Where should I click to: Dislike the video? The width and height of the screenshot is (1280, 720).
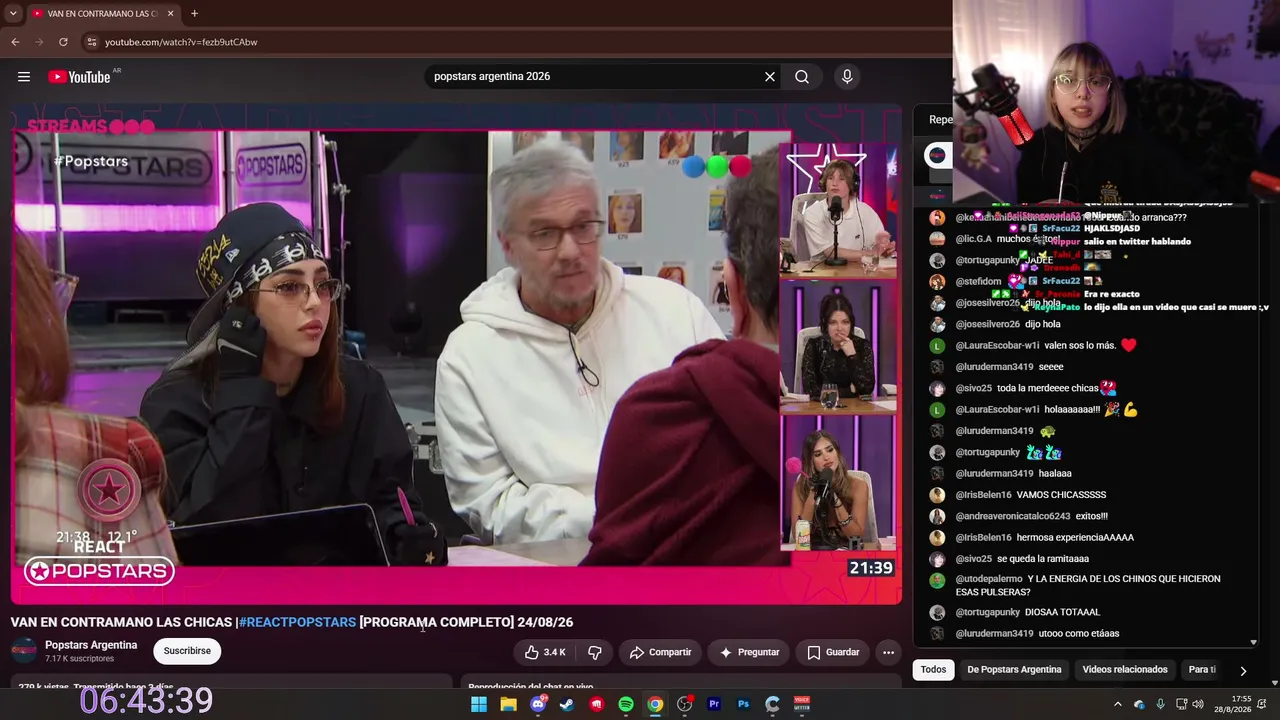pyautogui.click(x=594, y=652)
